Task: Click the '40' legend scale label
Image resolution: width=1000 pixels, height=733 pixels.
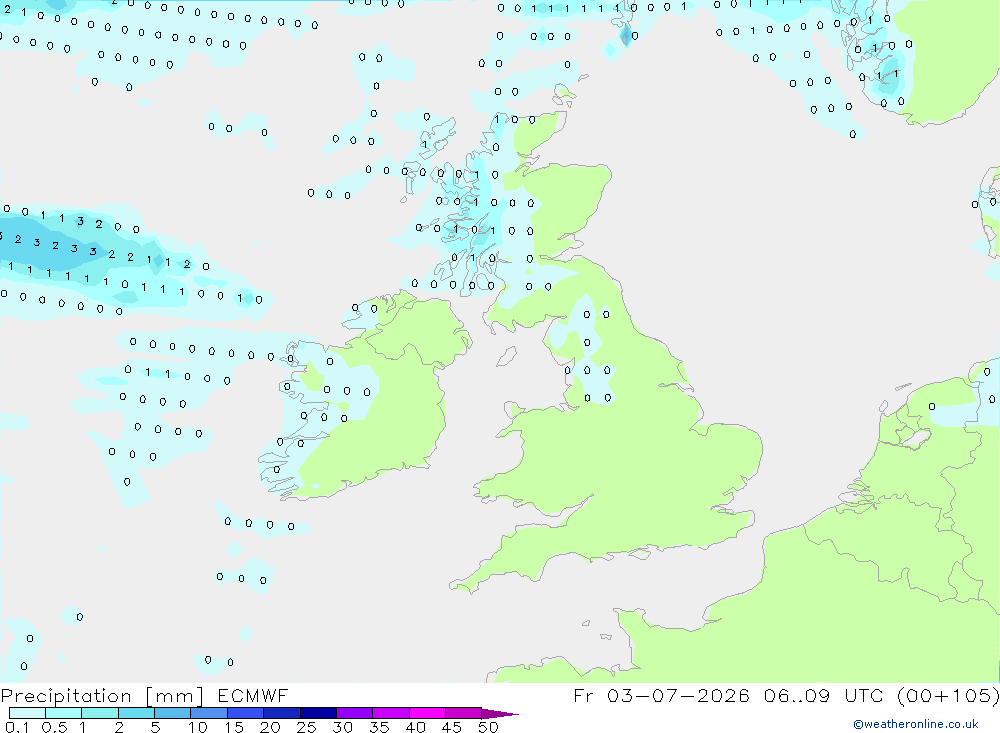Action: (x=415, y=727)
